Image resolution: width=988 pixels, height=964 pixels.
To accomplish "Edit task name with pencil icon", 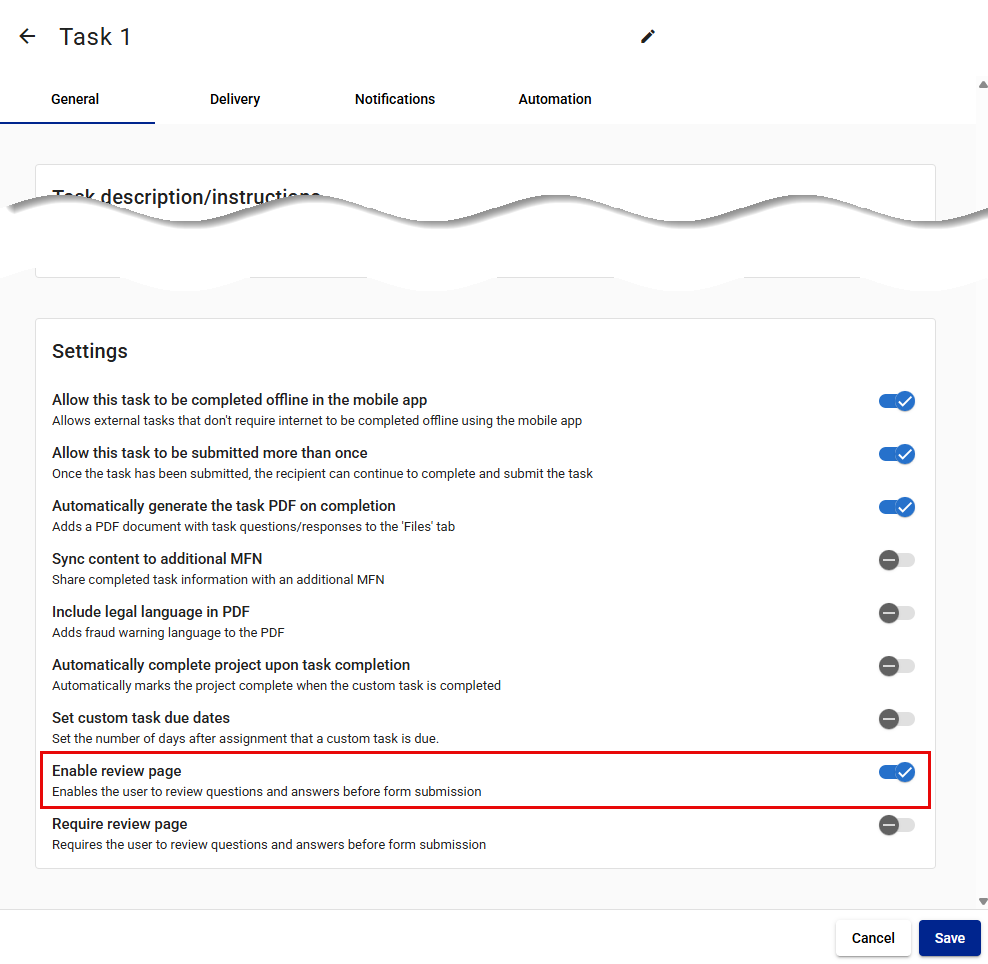I will coord(648,37).
